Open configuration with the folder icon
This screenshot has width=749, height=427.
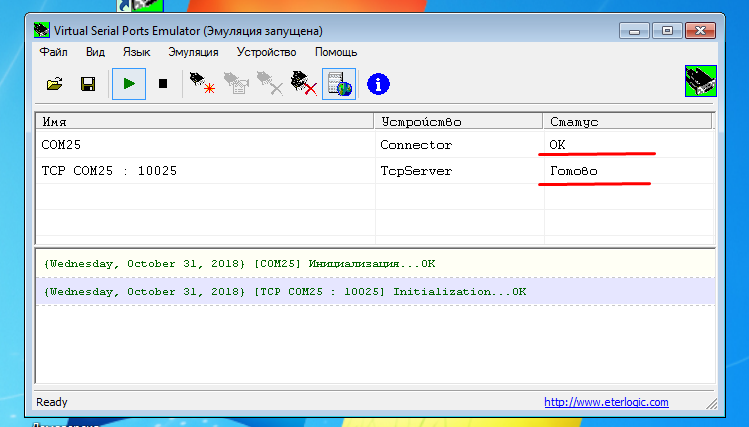54,84
